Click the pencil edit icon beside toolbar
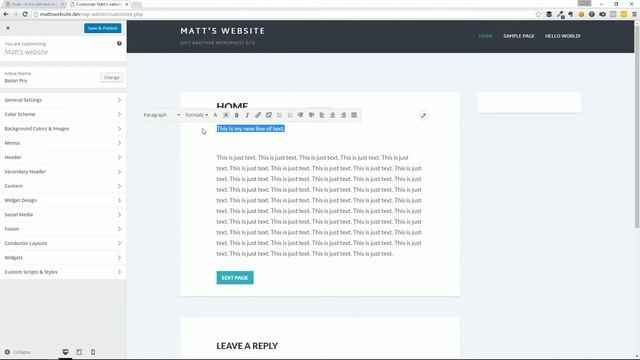This screenshot has width=640, height=360. (423, 116)
